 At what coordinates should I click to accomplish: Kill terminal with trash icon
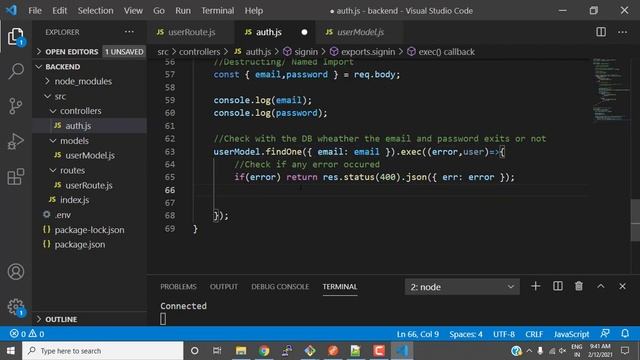(x=579, y=287)
